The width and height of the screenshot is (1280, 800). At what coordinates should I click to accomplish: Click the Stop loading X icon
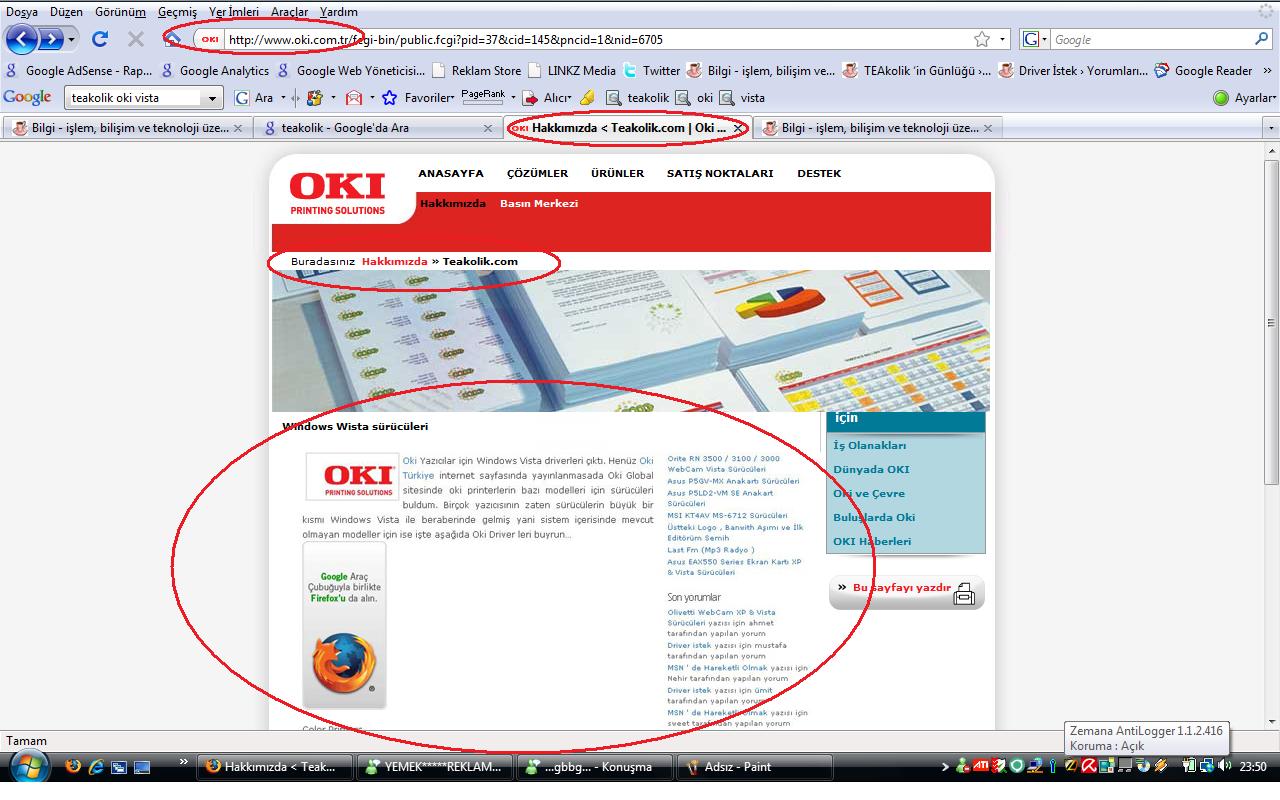tap(135, 39)
